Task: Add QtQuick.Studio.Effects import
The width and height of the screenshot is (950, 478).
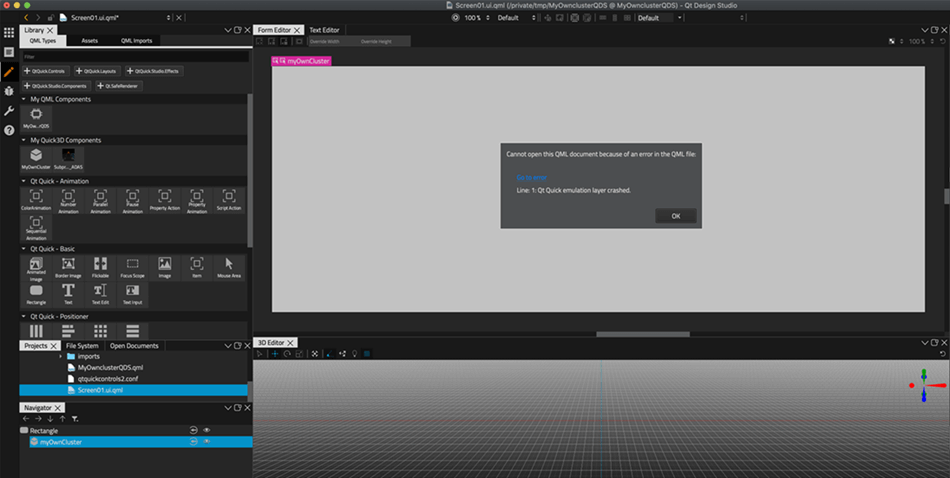Action: point(154,71)
